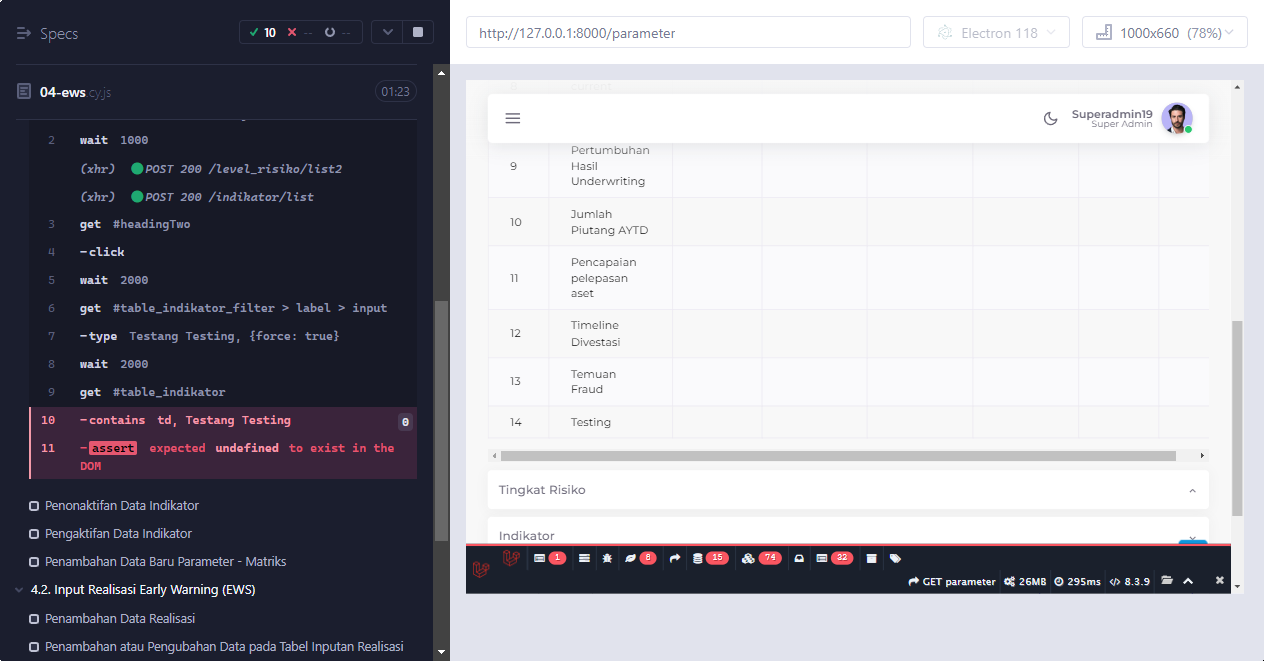
Task: Select the get #table_indikator command
Action: tap(224, 392)
